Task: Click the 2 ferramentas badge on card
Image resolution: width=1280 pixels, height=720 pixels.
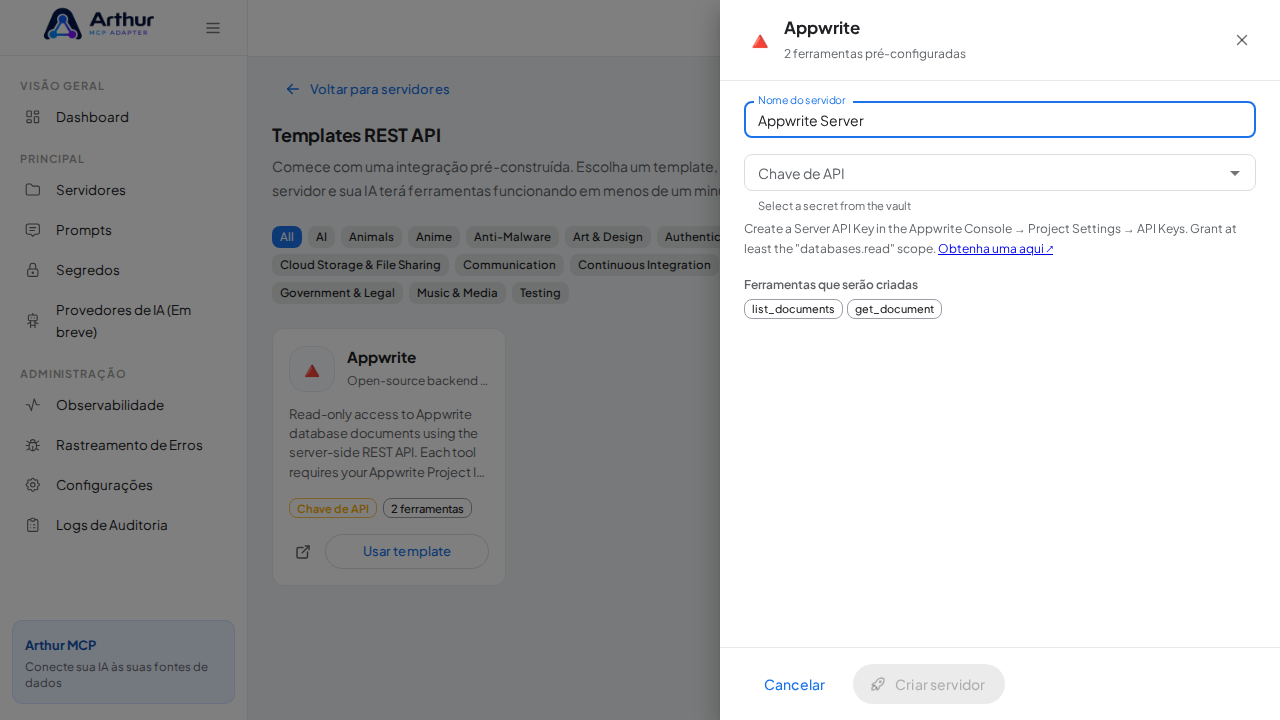Action: tap(427, 508)
